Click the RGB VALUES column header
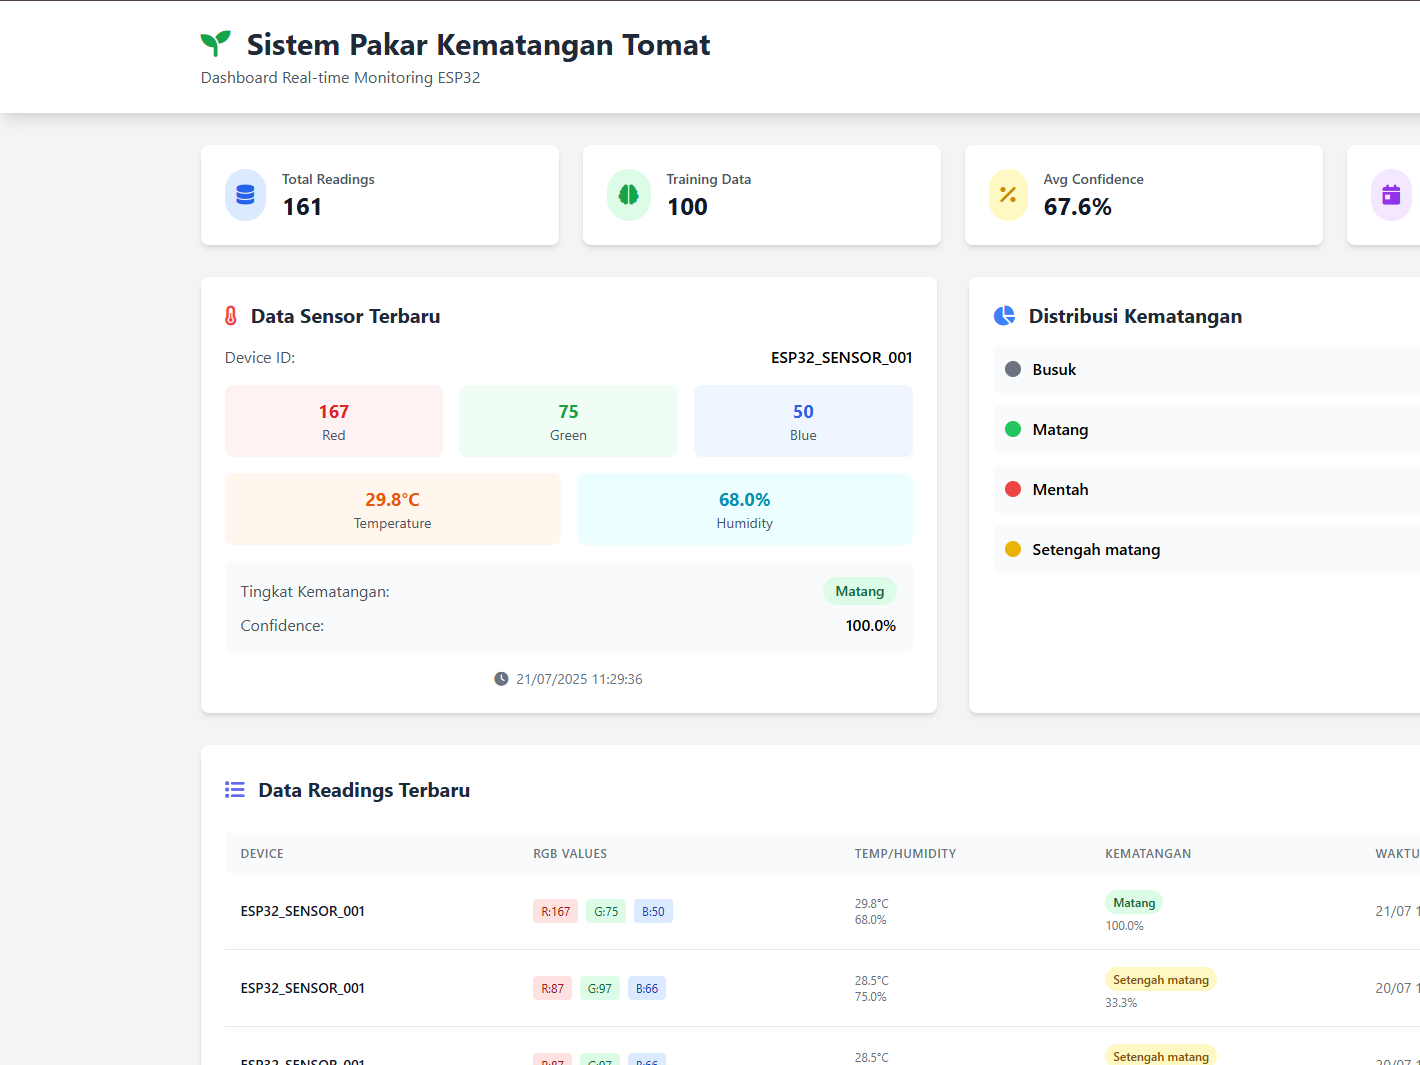This screenshot has height=1065, width=1420. pyautogui.click(x=570, y=854)
